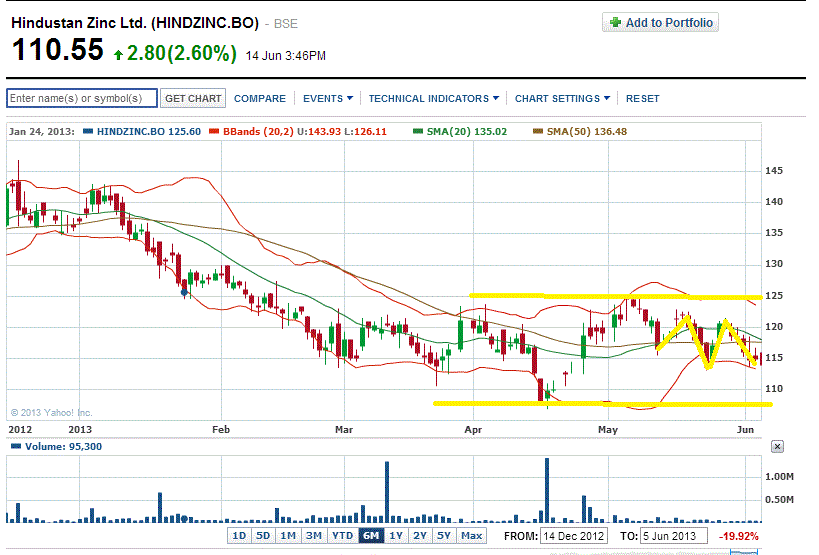This screenshot has width=819, height=555.
Task: Click the Reset link
Action: pos(642,99)
